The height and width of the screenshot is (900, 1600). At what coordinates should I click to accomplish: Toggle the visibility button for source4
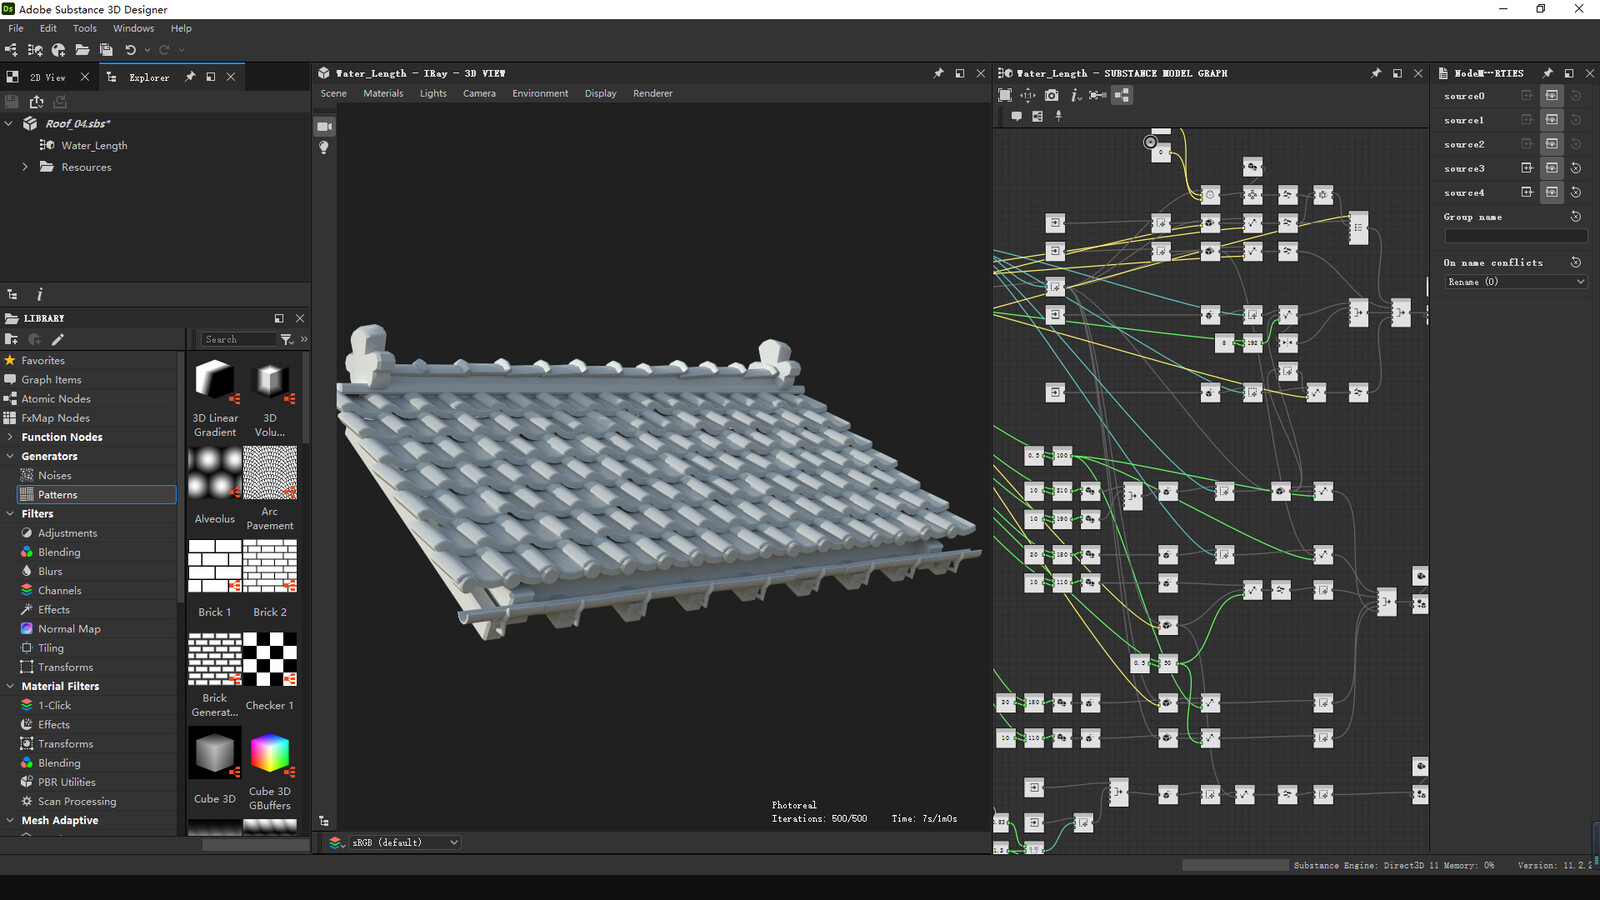pyautogui.click(x=1552, y=192)
